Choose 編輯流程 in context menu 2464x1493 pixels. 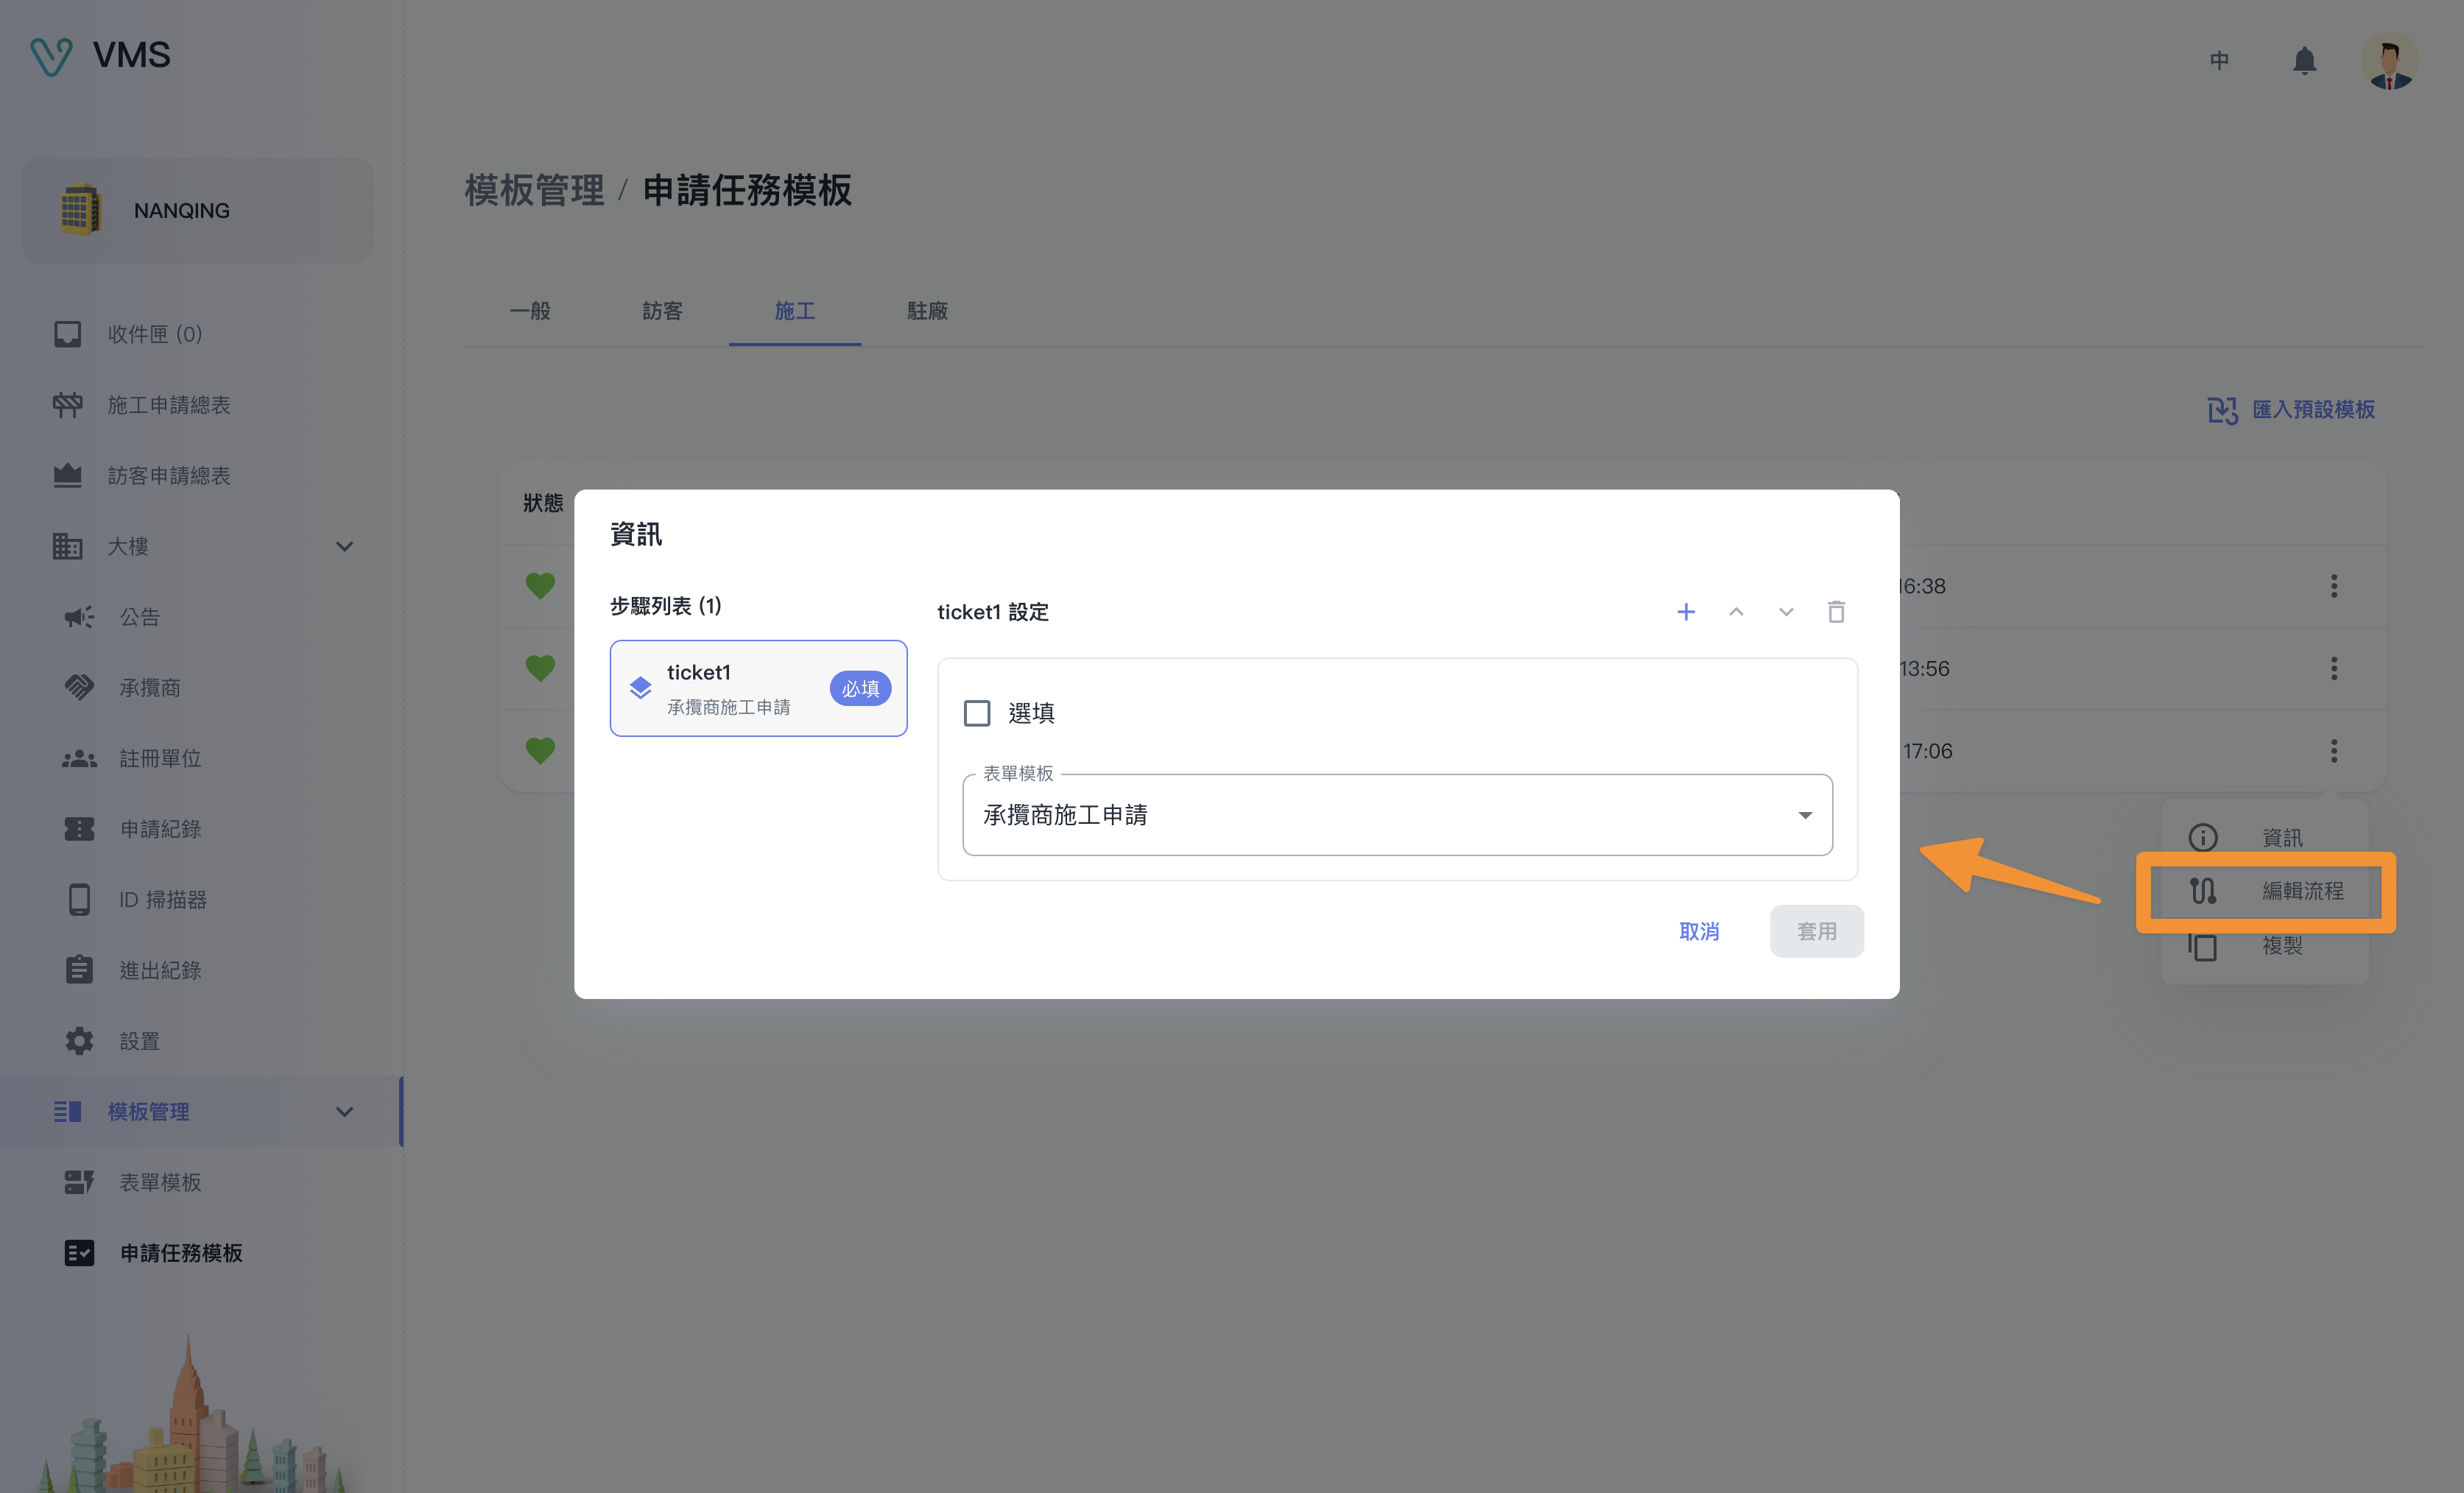click(x=2265, y=891)
